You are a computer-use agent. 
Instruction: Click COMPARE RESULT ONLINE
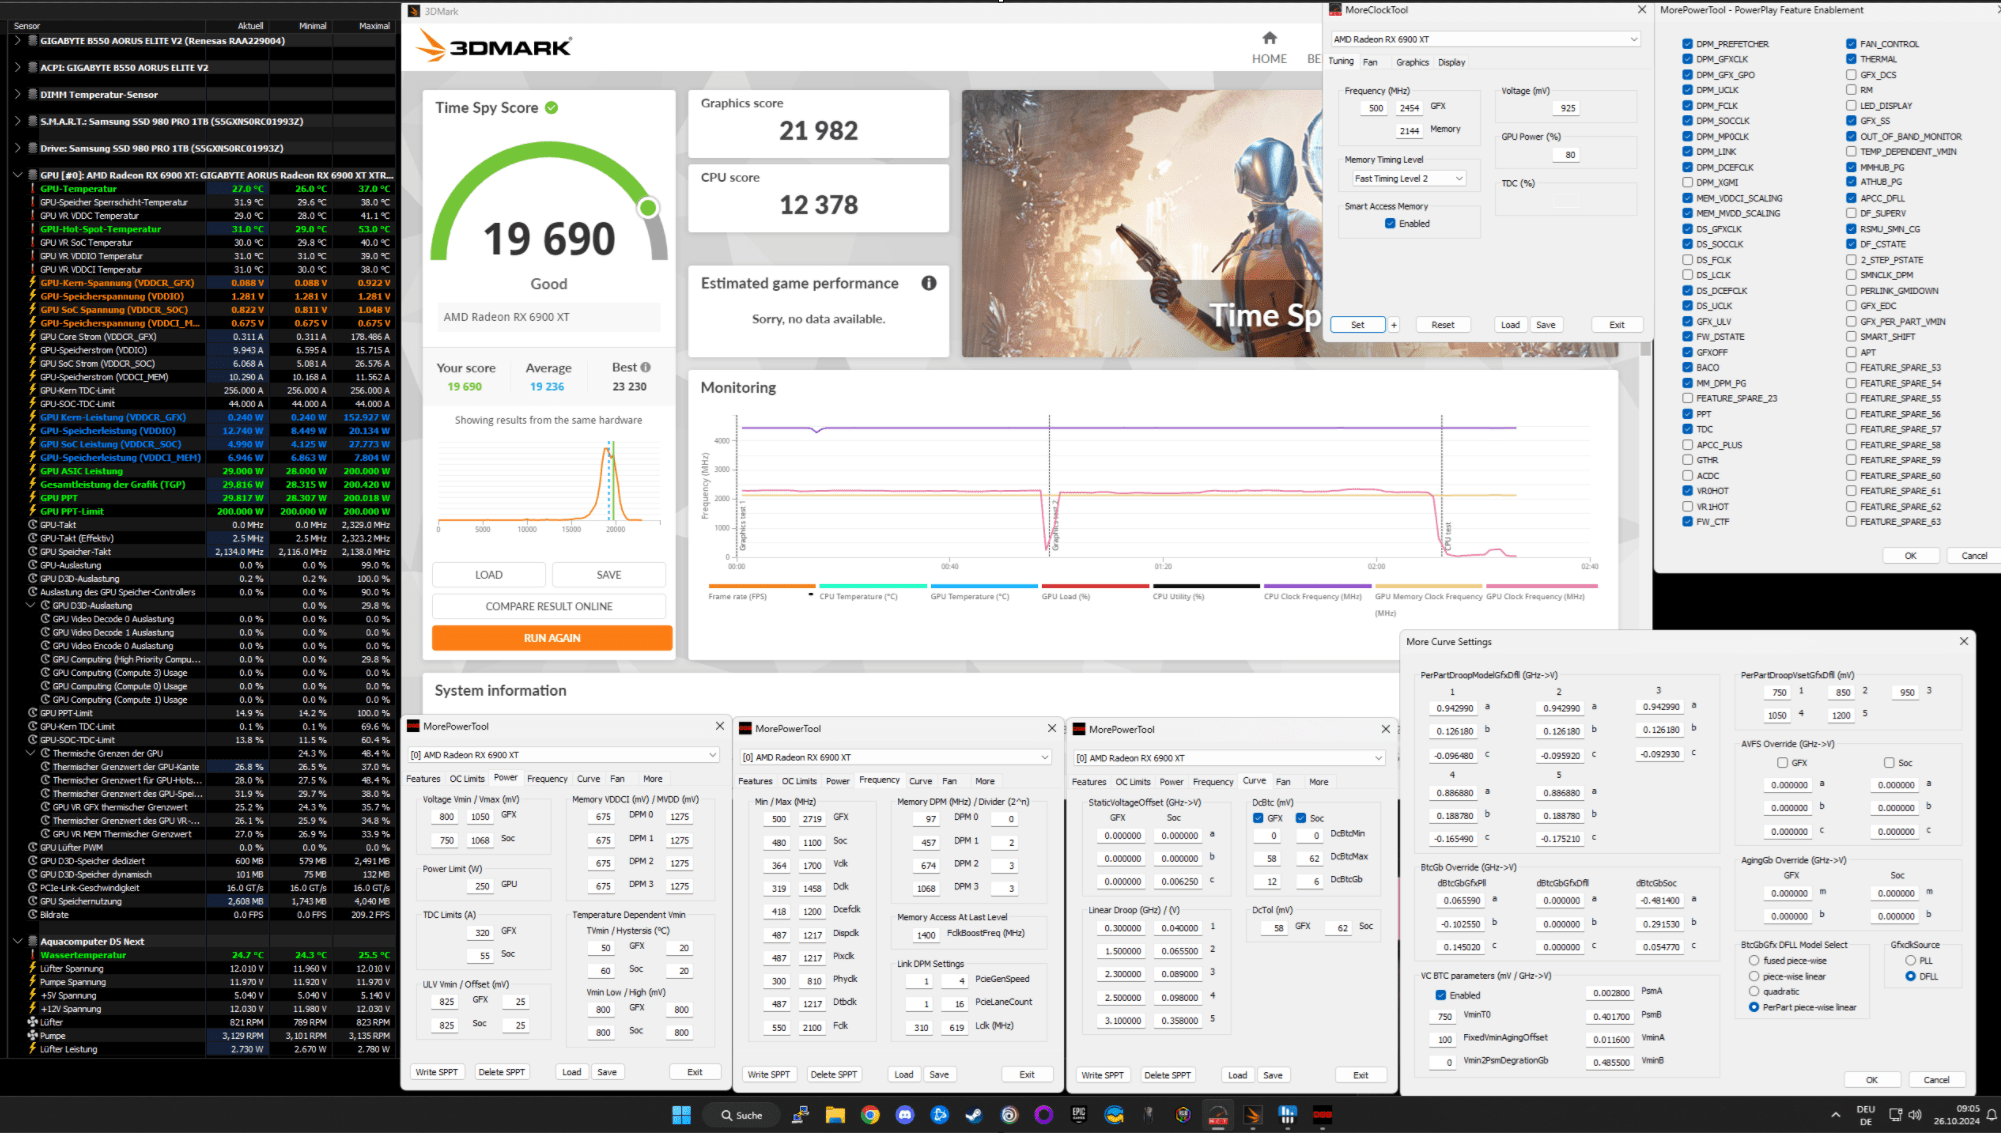549,606
